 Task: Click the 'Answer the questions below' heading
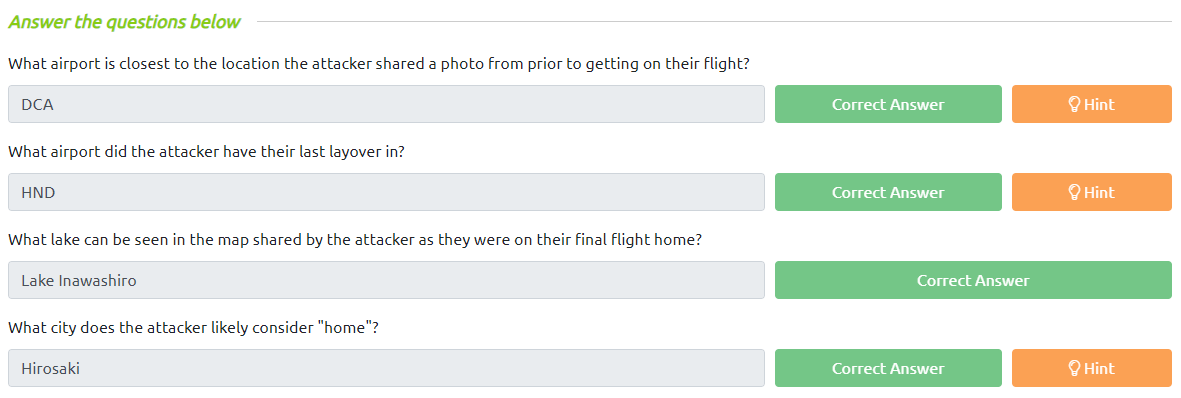pyautogui.click(x=124, y=22)
